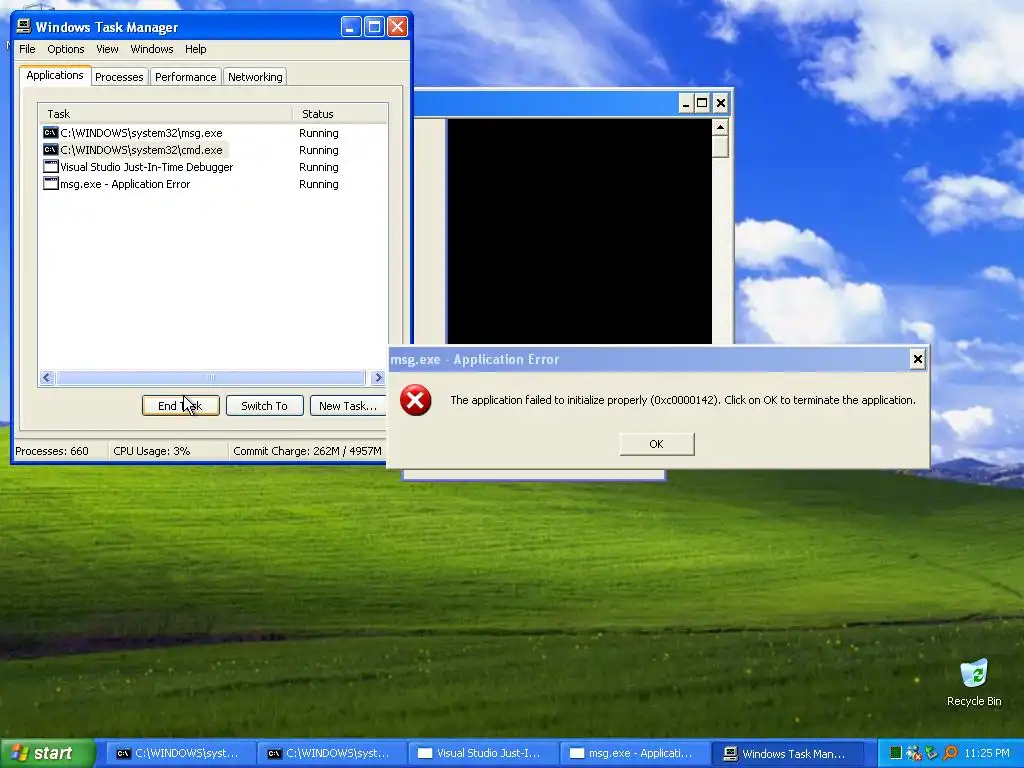Click the left arrow of the task list scrollbar

pos(46,377)
